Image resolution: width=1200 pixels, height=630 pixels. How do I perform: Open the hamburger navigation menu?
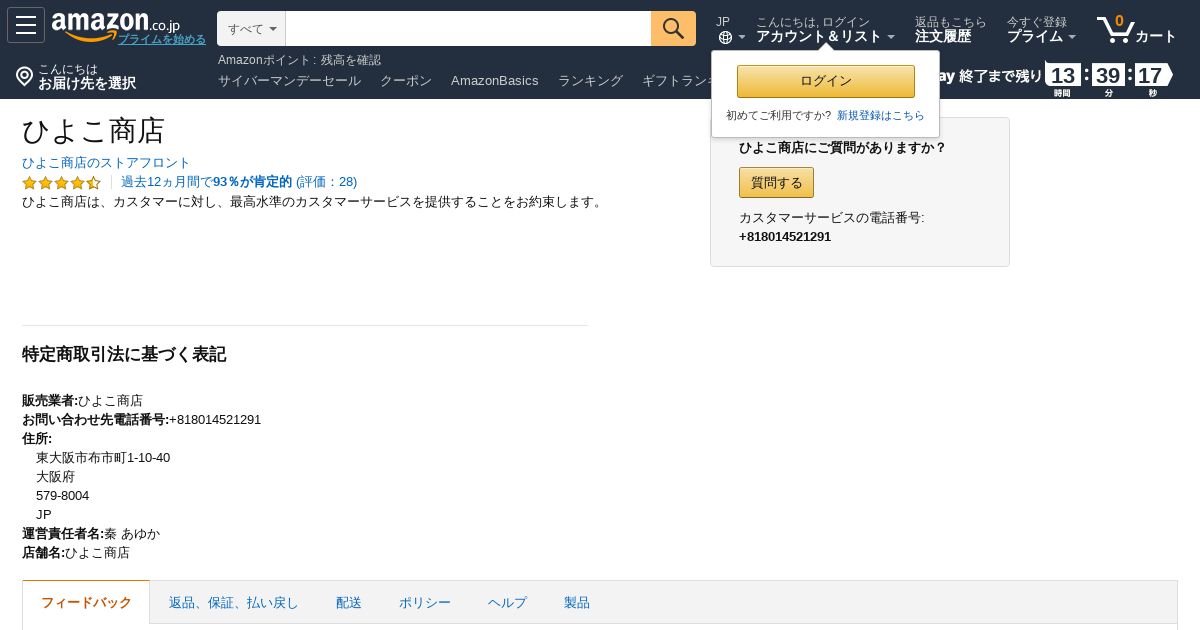pyautogui.click(x=26, y=25)
